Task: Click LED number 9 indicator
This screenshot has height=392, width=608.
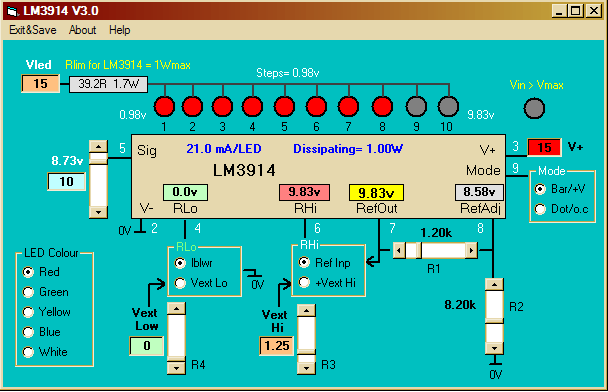Action: click(416, 106)
